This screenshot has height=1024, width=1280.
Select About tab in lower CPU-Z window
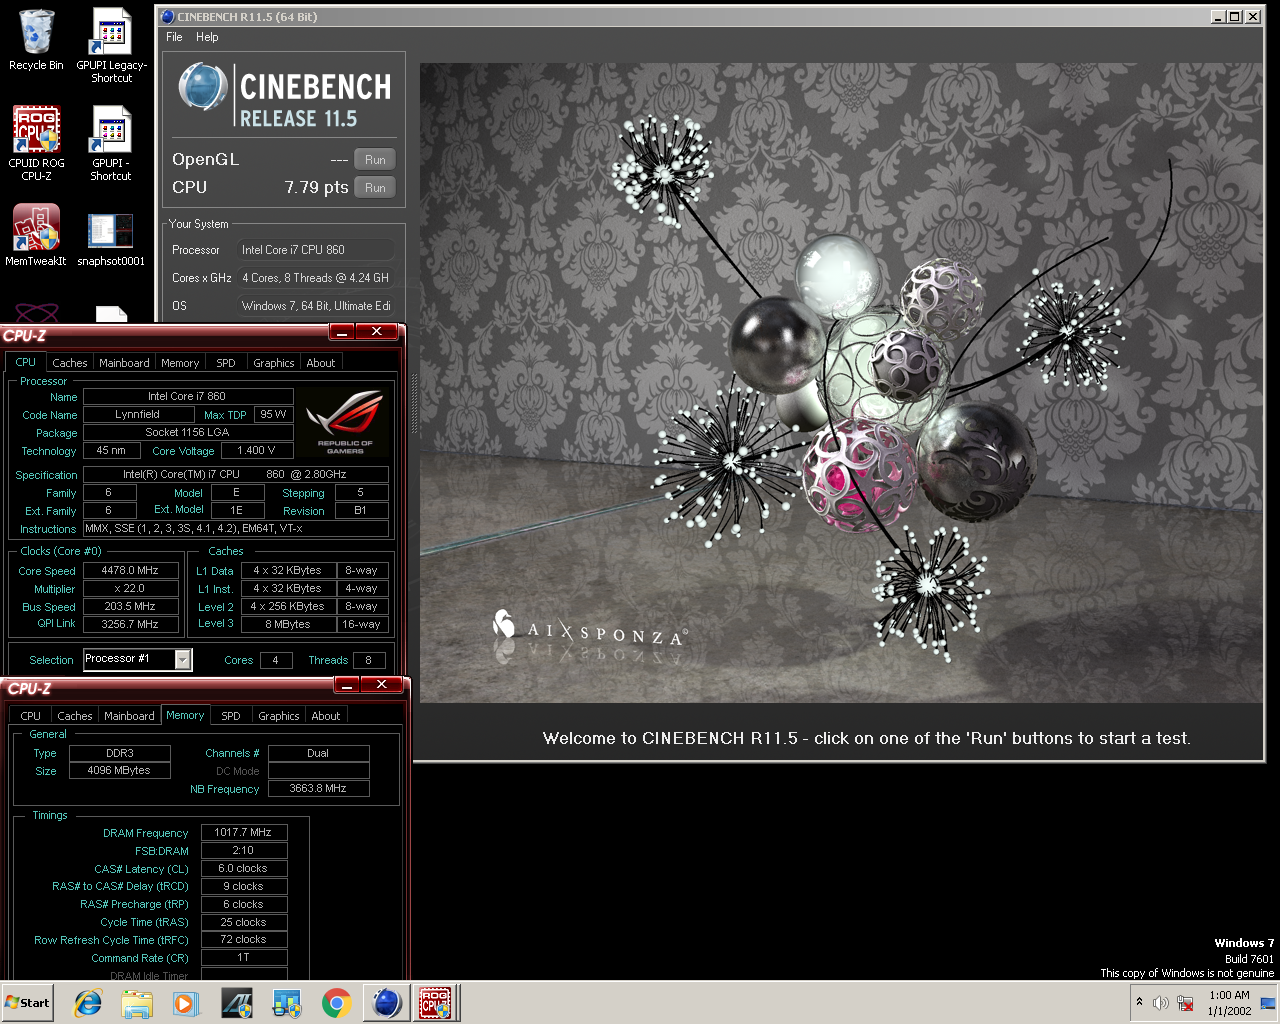tap(326, 716)
